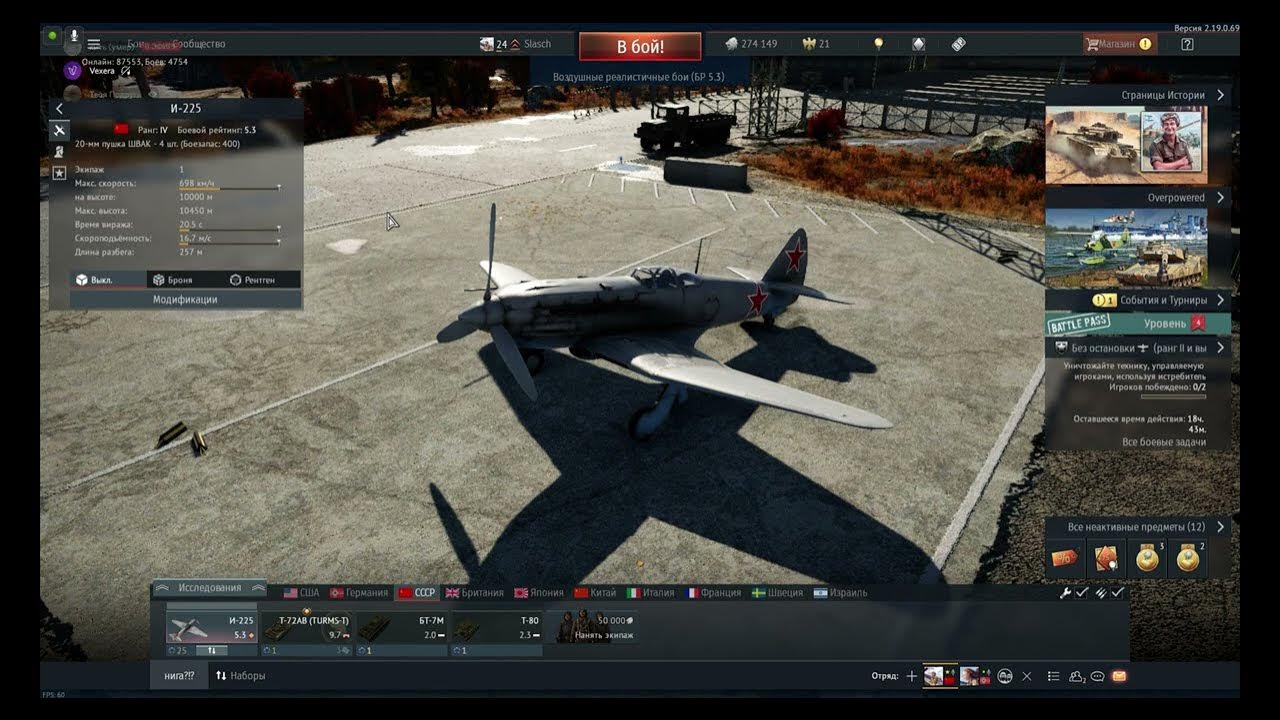
Task: Click the green online status indicator
Action: click(x=52, y=36)
